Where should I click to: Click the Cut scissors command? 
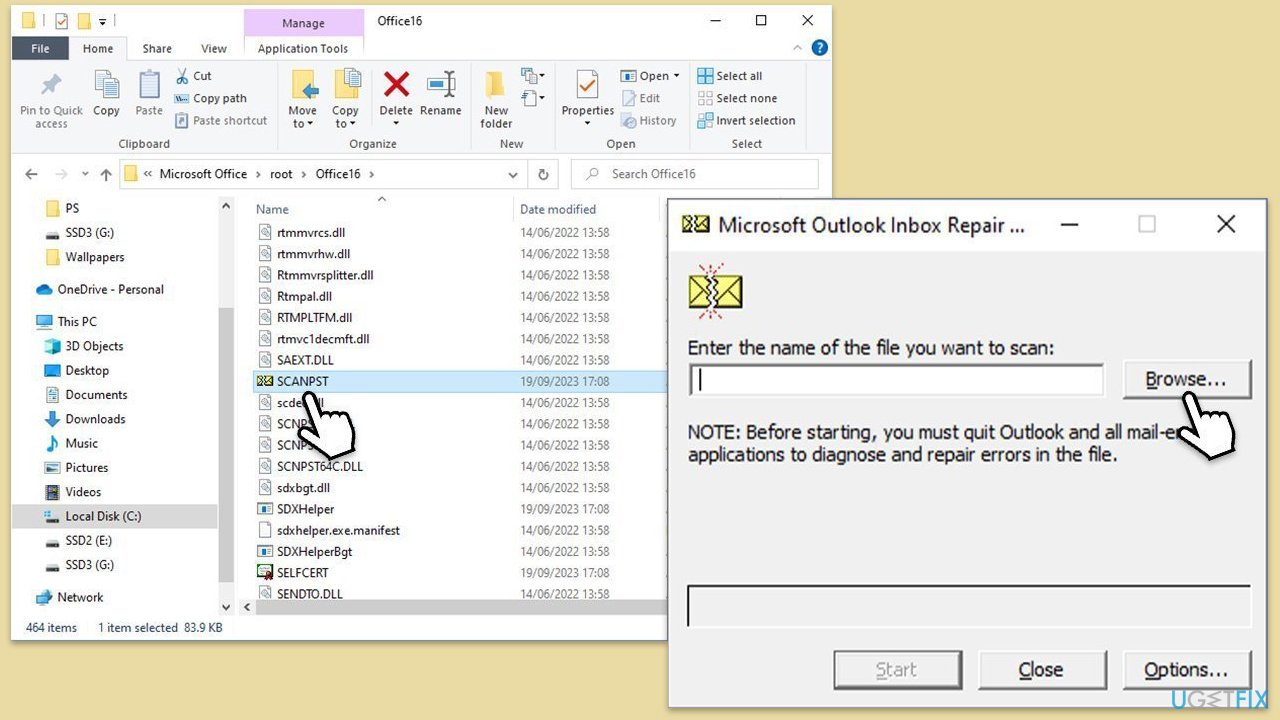(193, 76)
